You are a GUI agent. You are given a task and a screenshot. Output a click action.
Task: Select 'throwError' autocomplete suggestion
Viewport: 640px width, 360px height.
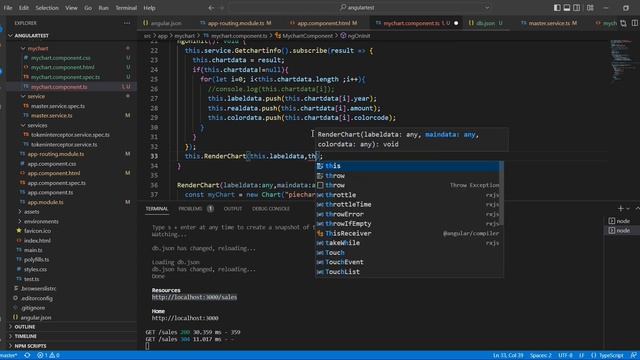coord(408,214)
